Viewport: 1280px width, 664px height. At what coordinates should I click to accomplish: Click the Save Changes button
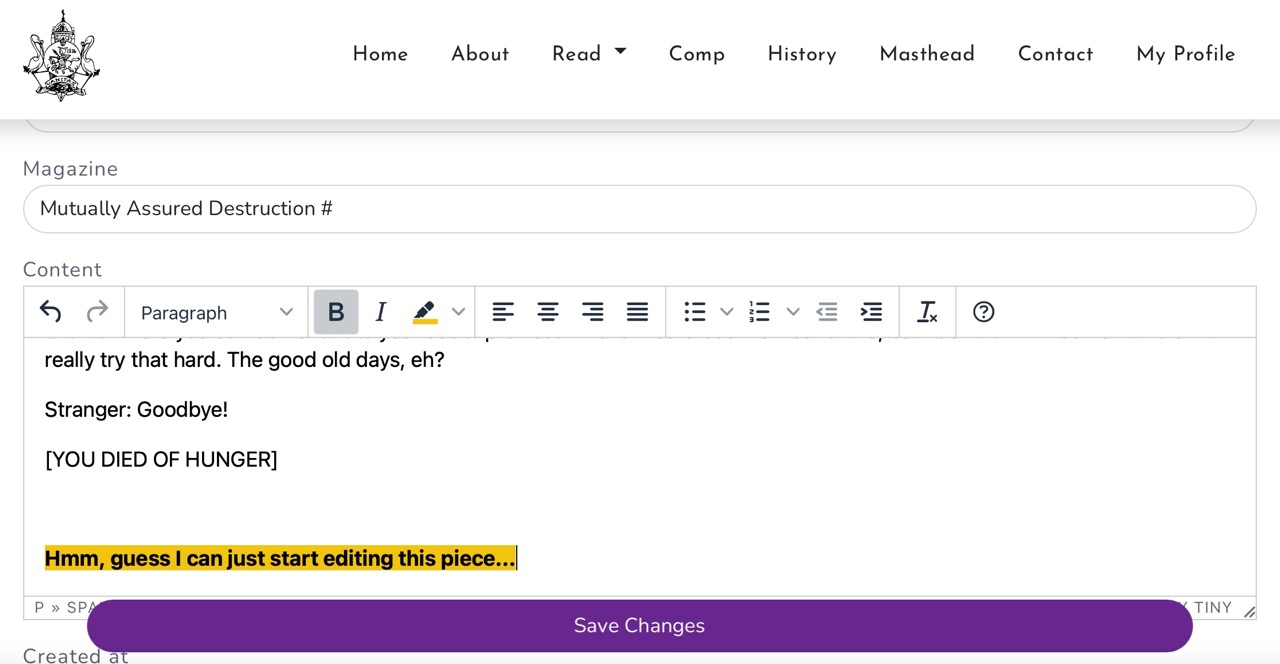click(x=639, y=625)
